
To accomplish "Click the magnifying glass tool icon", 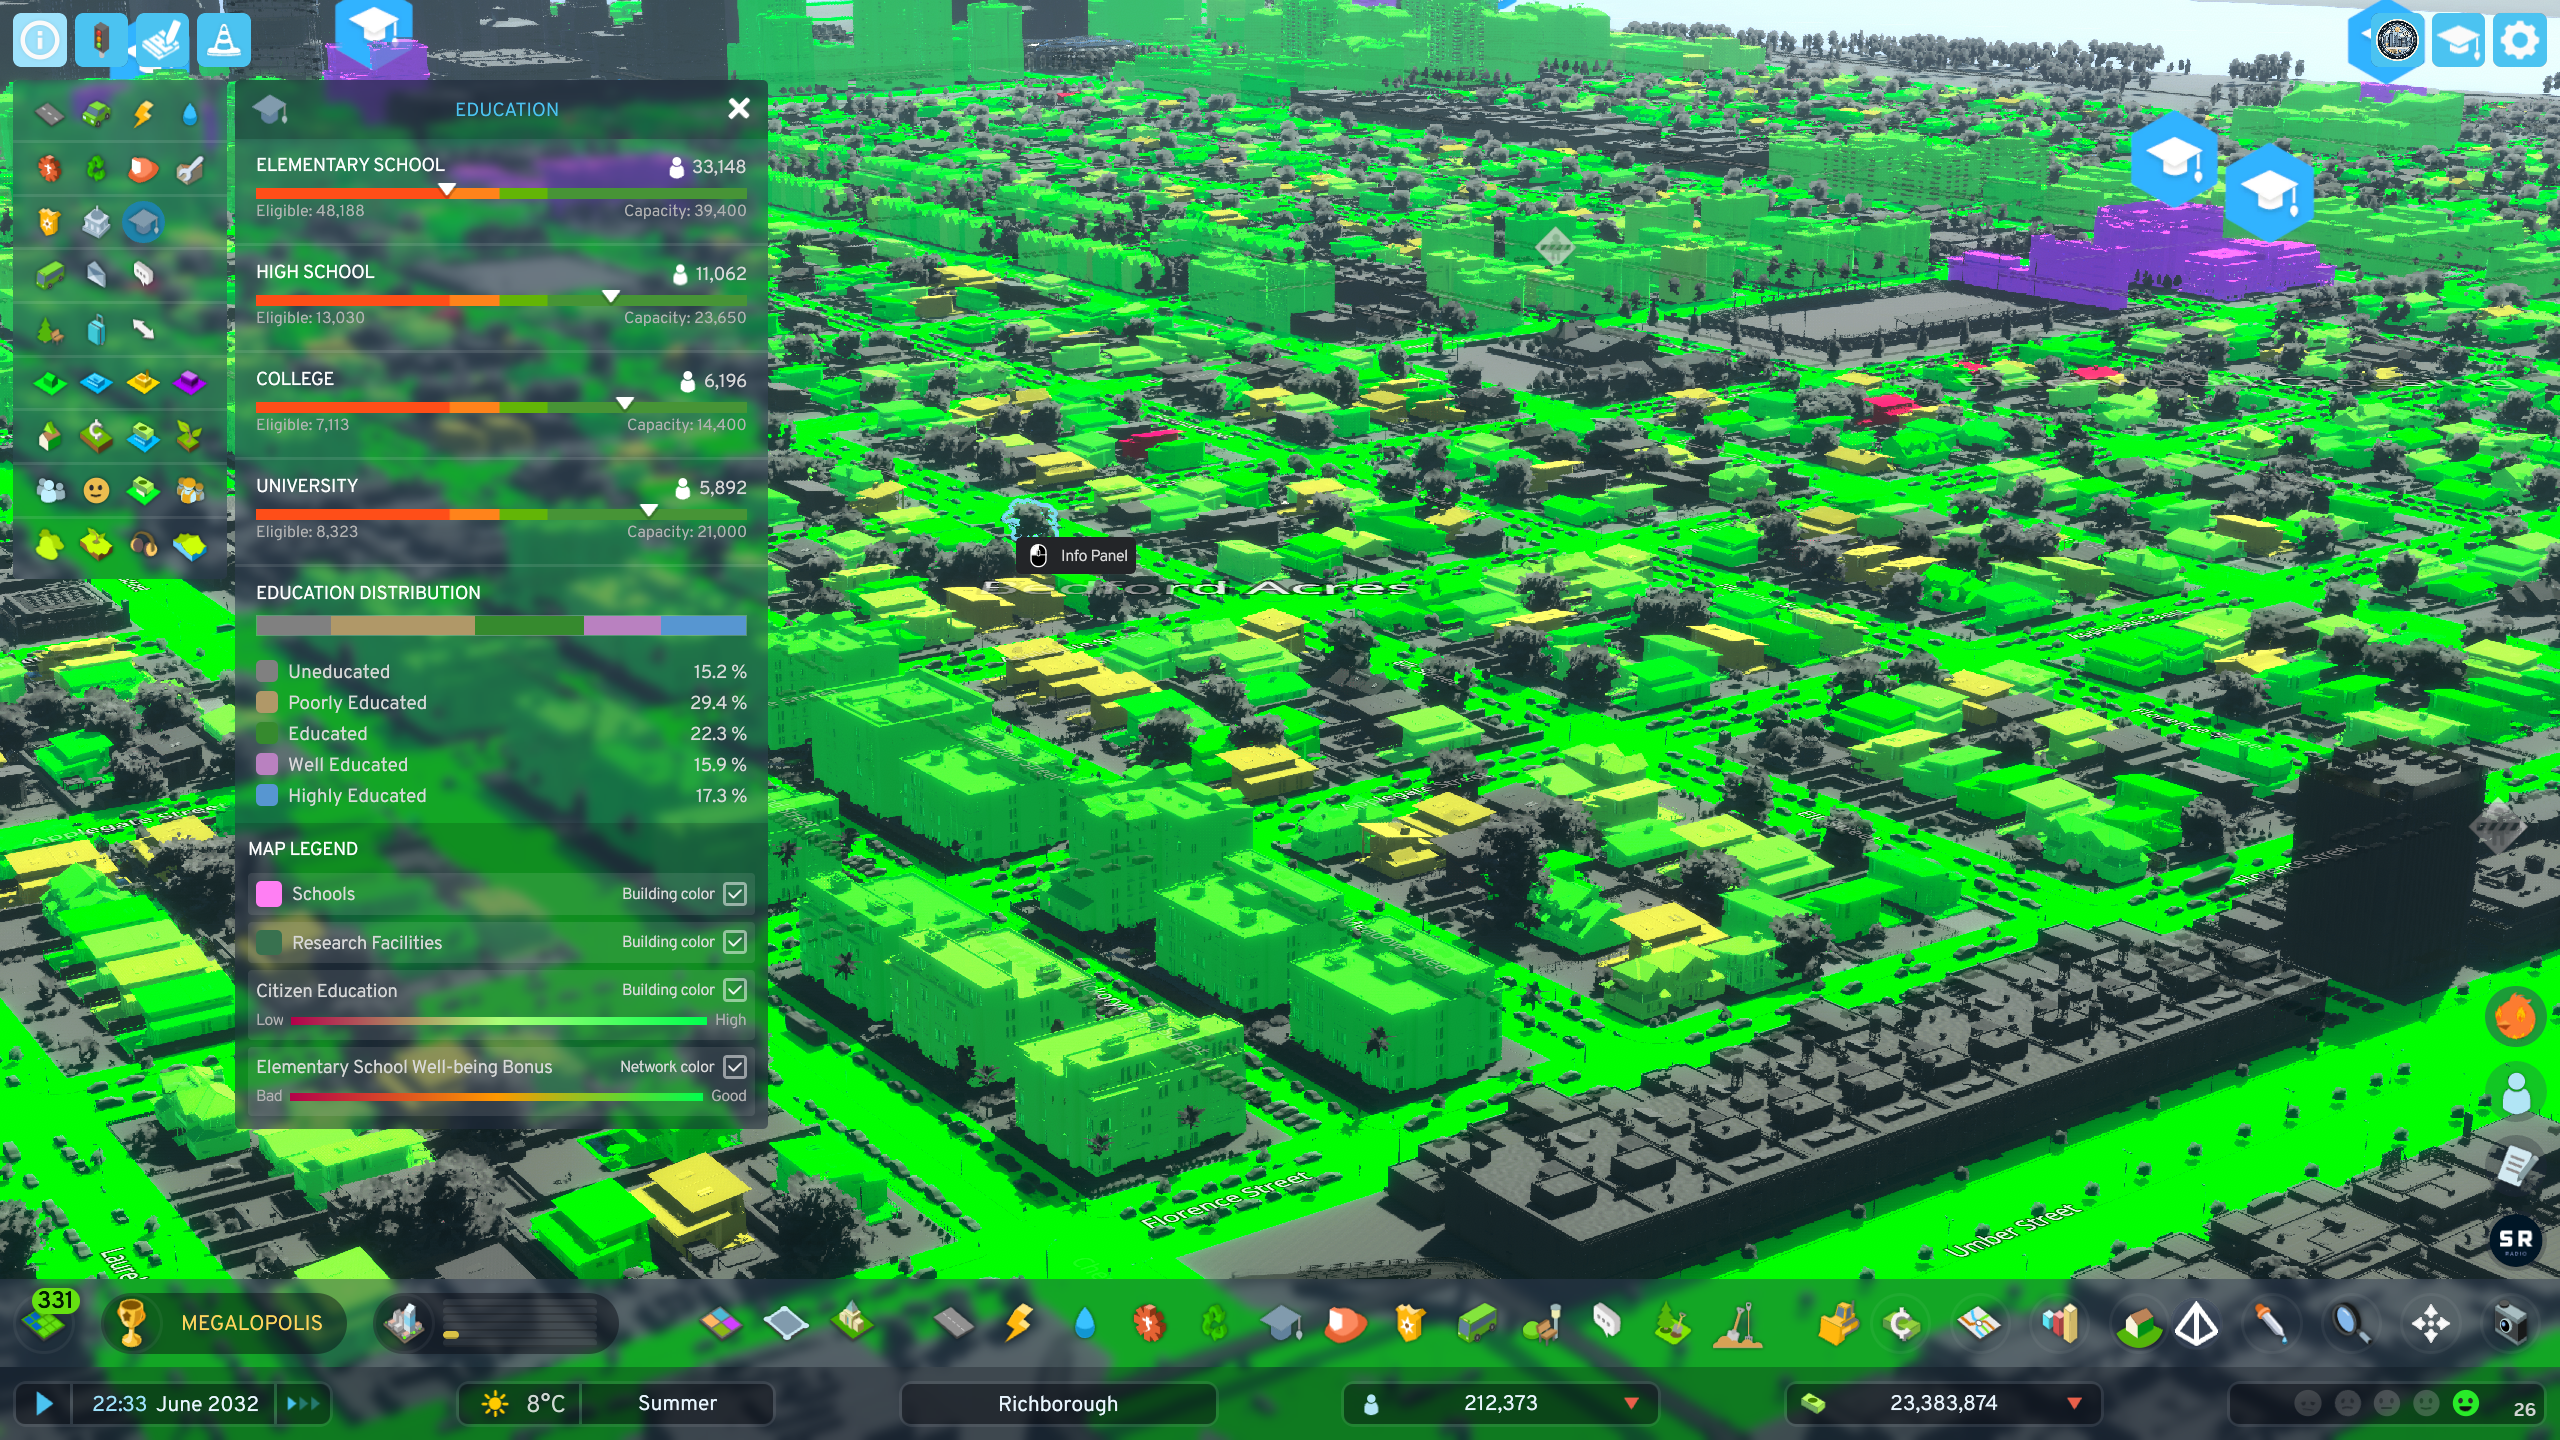I will coord(2350,1323).
